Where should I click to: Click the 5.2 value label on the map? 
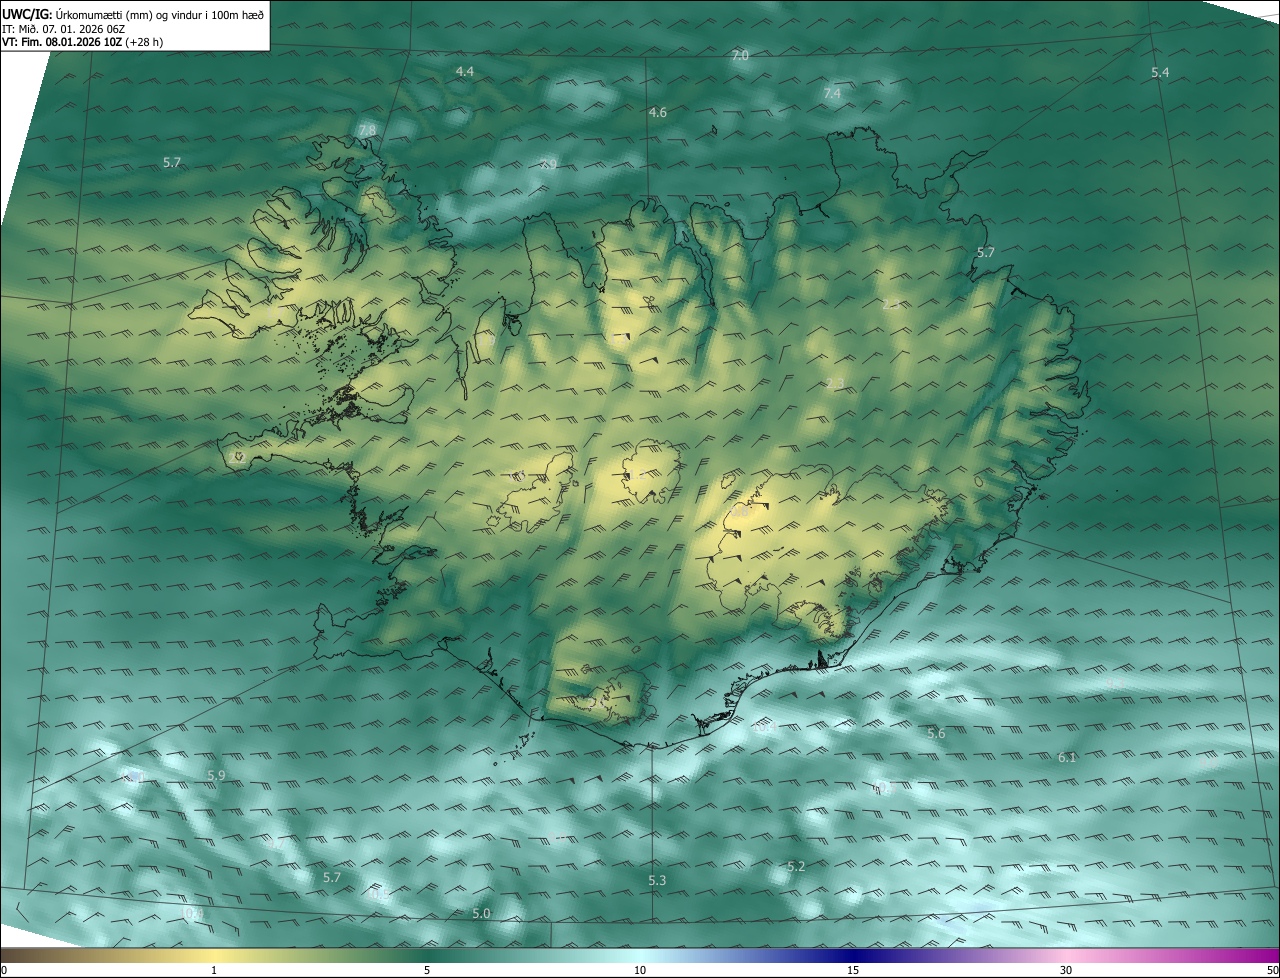pos(796,867)
